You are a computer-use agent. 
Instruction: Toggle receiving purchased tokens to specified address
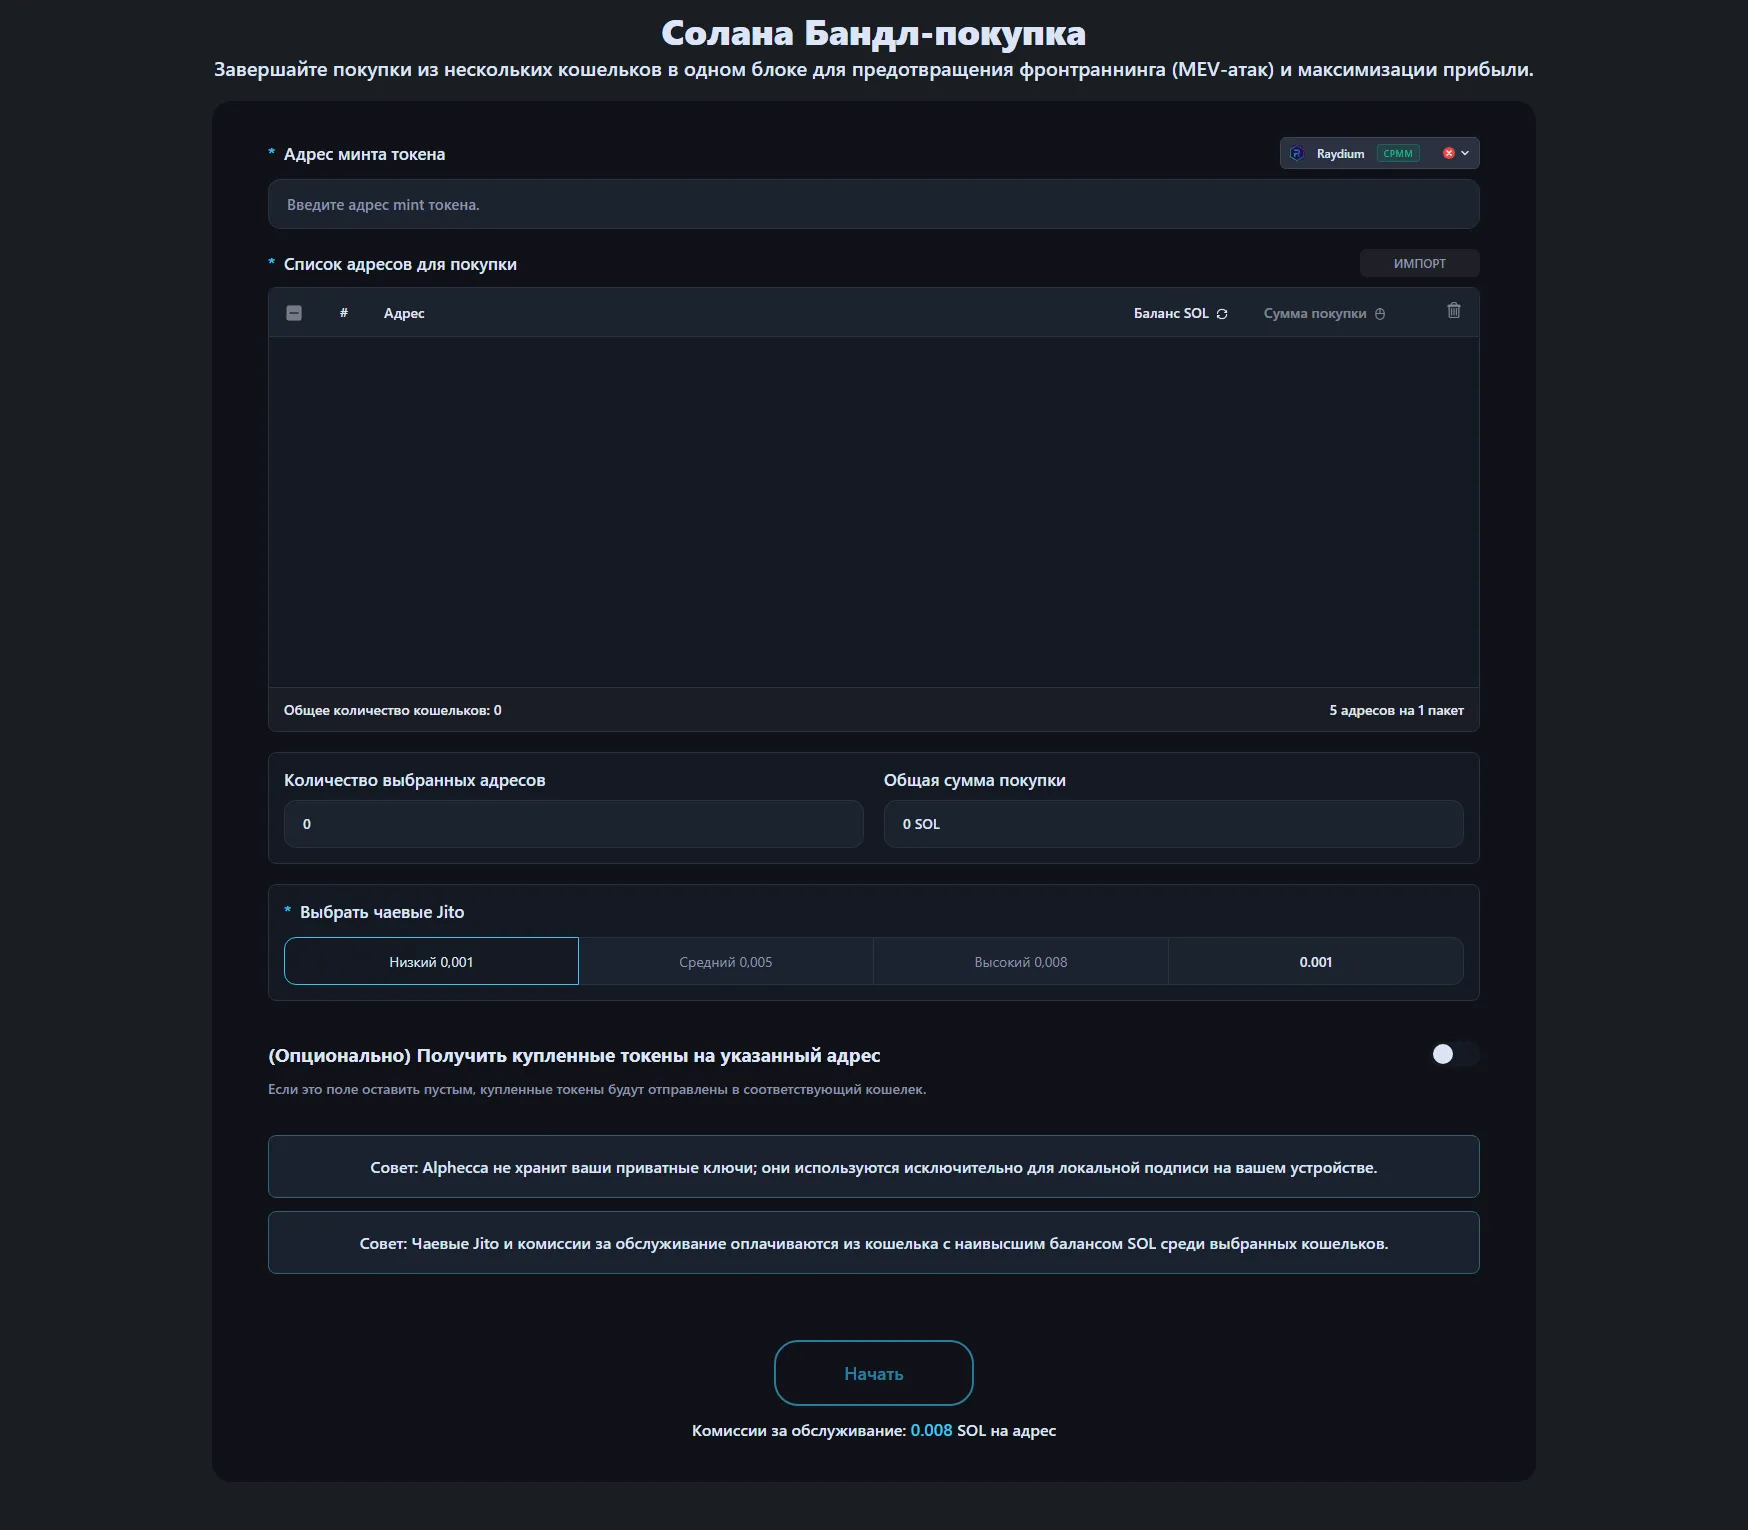(x=1456, y=1054)
